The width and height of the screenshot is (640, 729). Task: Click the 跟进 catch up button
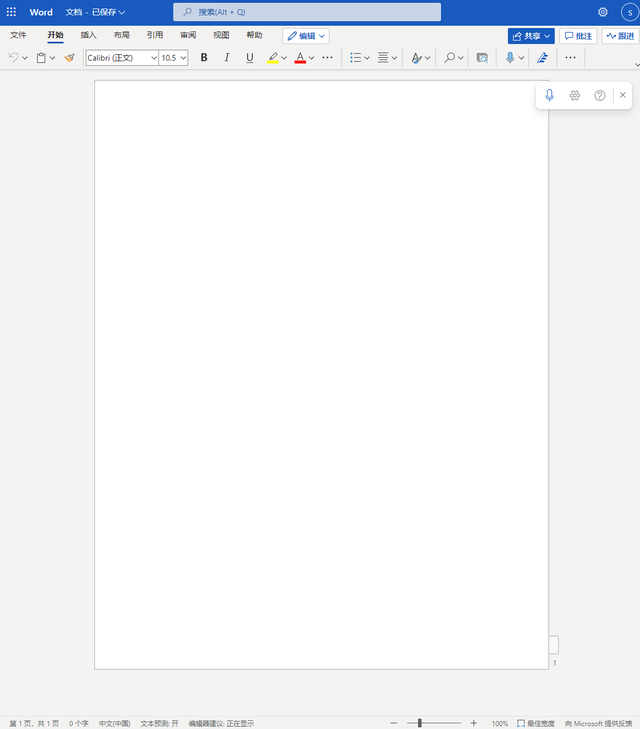tap(620, 36)
